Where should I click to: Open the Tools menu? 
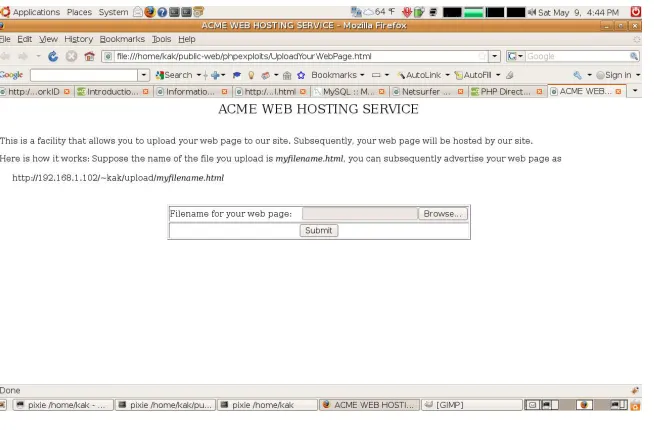(x=161, y=39)
